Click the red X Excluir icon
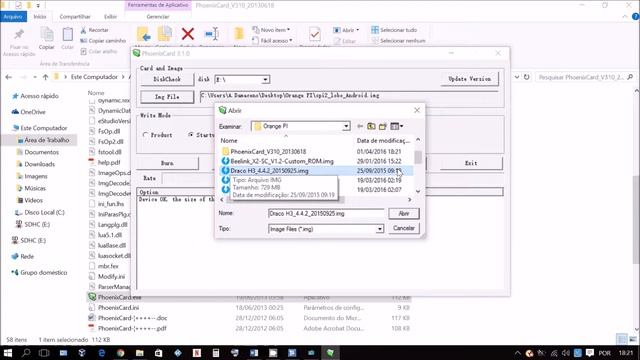Viewport: 640px width, 360px height. tap(188, 34)
